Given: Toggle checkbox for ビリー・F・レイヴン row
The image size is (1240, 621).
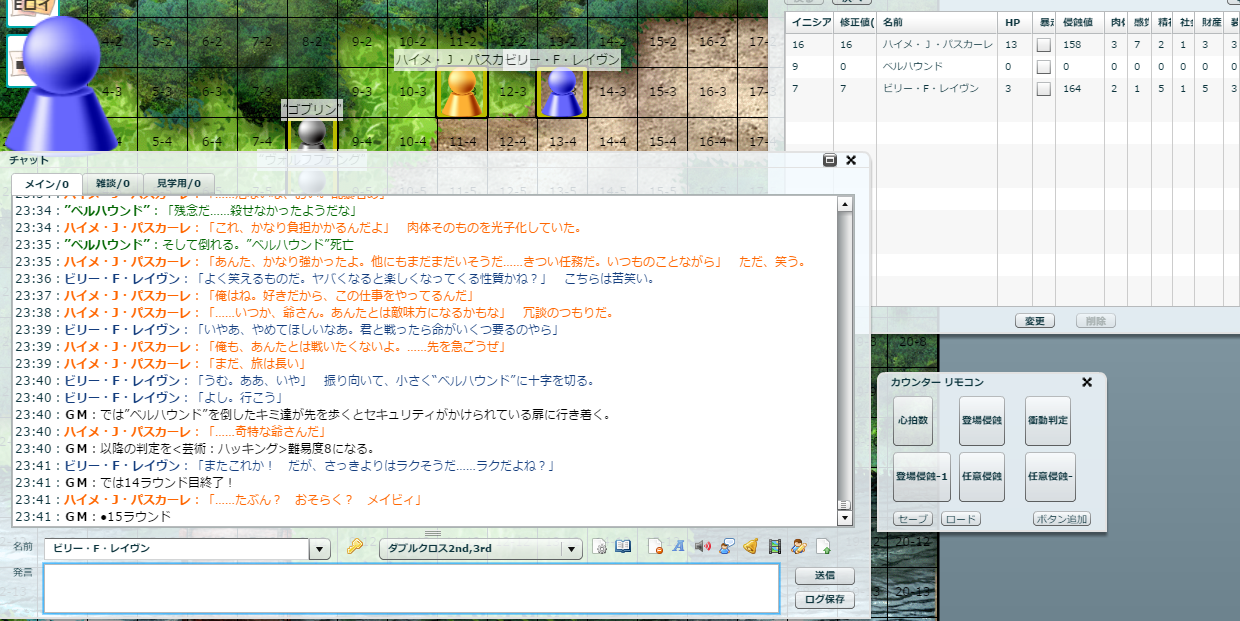Looking at the screenshot, I should tap(1043, 89).
